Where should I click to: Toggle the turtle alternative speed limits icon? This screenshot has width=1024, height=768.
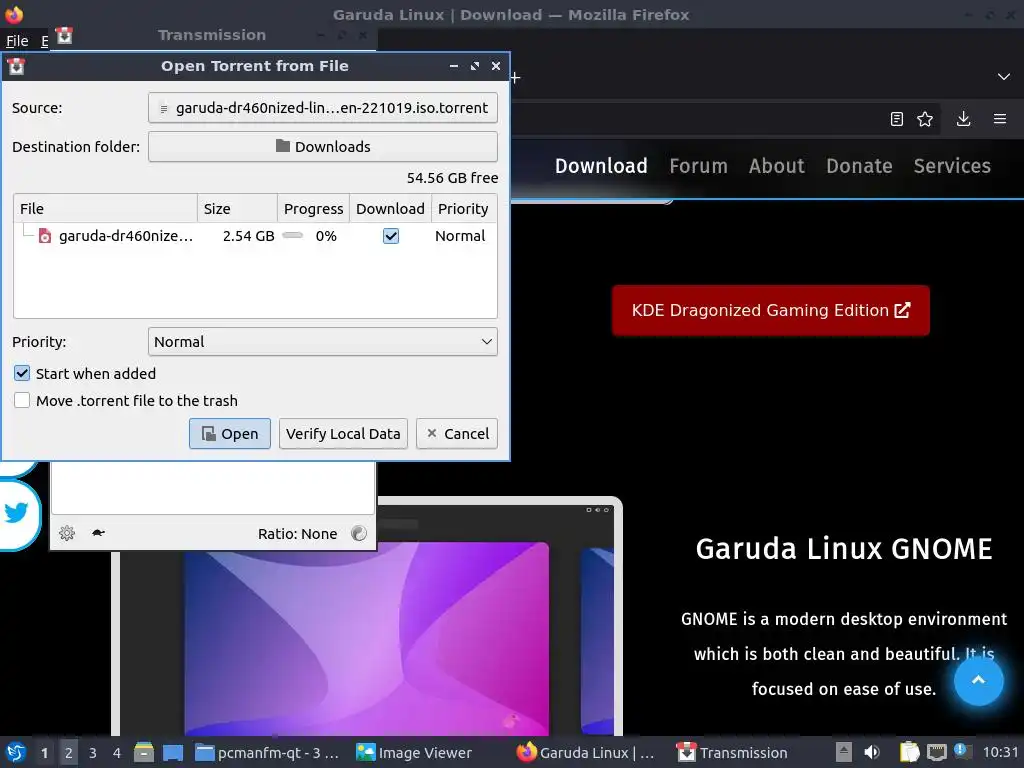point(98,533)
